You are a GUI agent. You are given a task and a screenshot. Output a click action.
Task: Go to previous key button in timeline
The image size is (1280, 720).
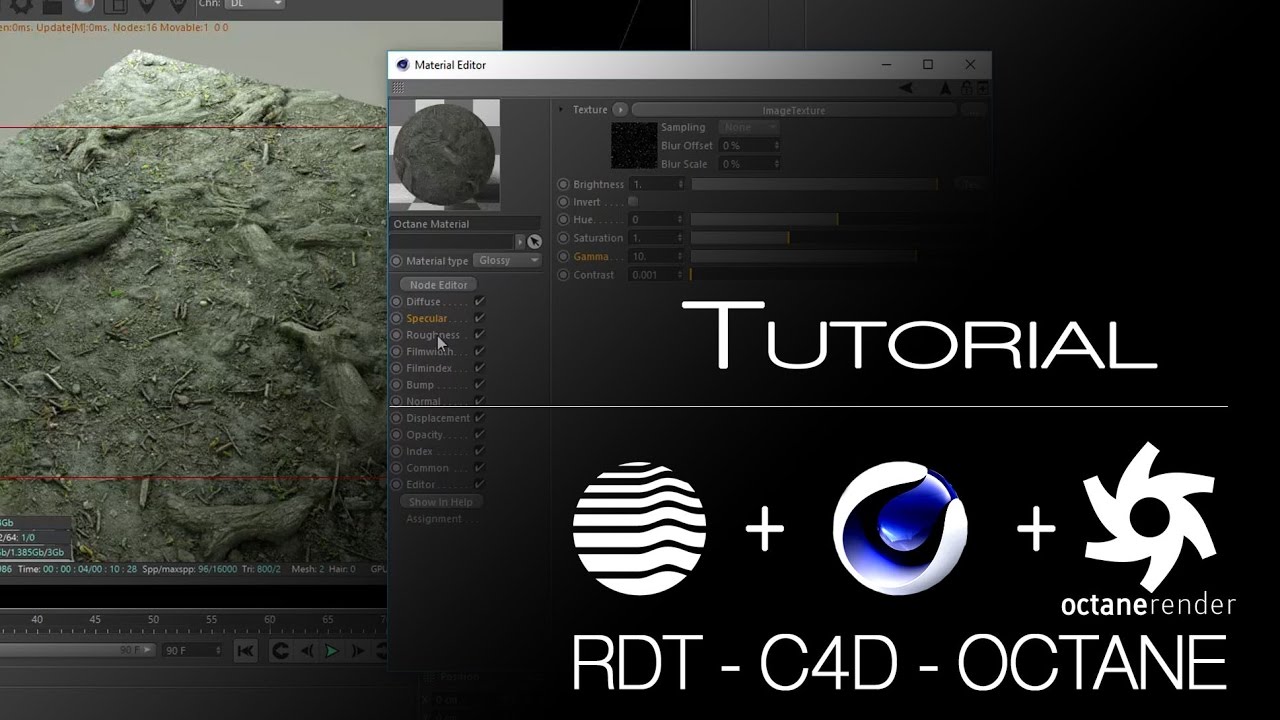tap(281, 651)
